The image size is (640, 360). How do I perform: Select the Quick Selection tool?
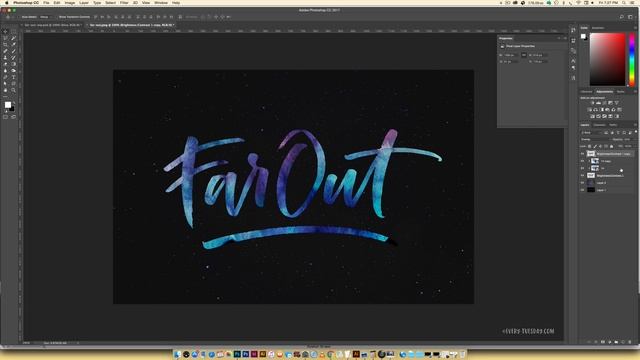pyautogui.click(x=13, y=38)
